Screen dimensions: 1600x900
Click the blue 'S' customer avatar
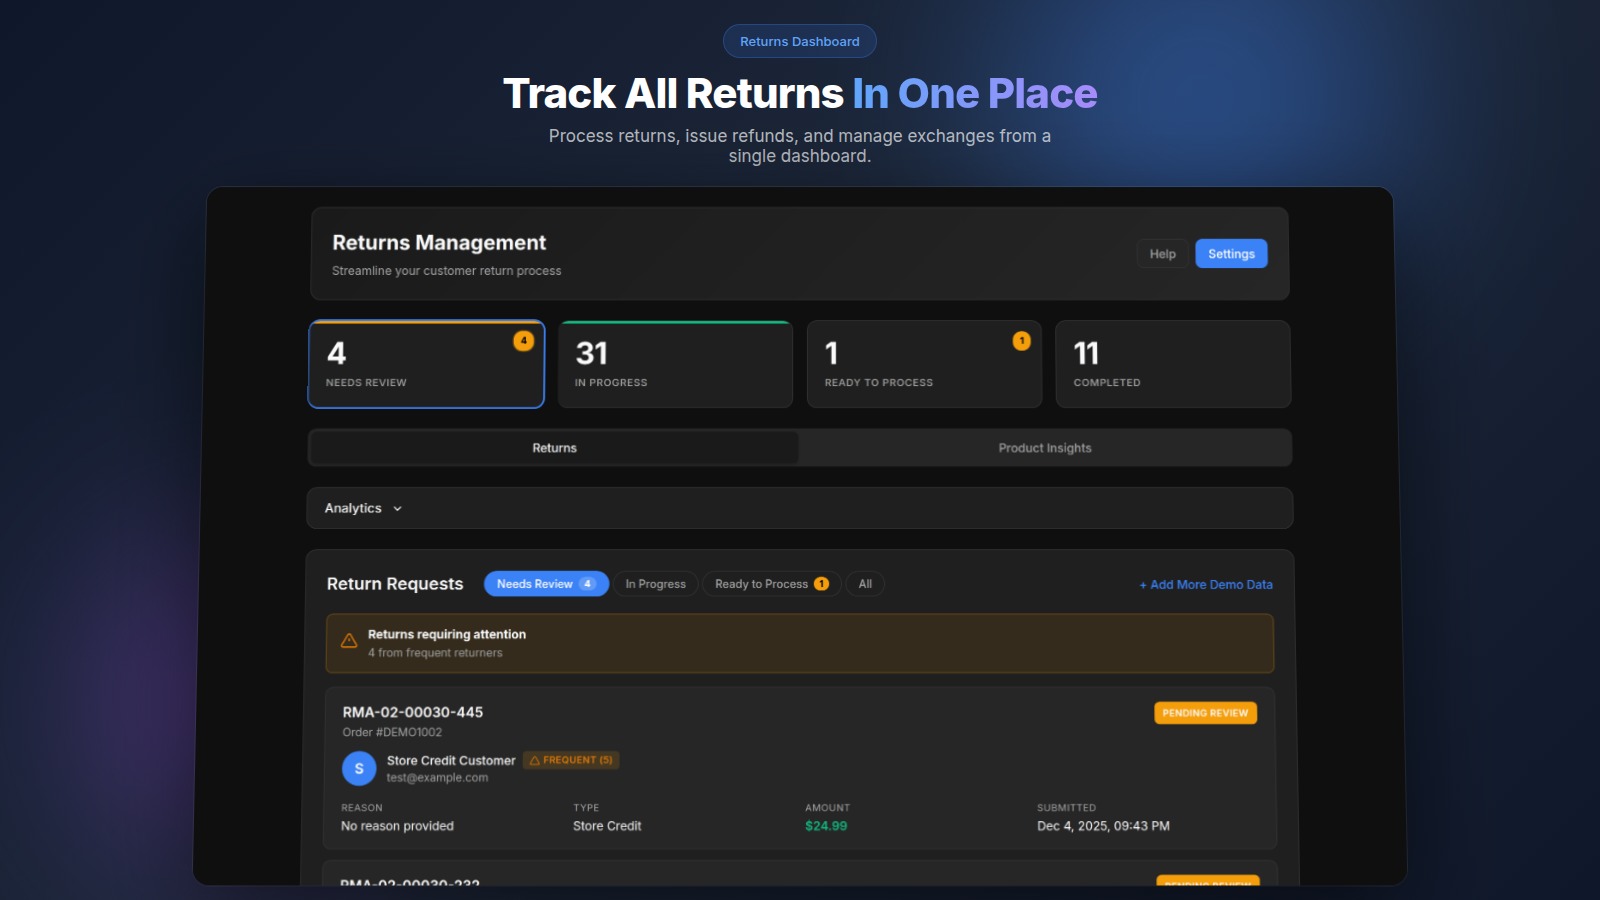coord(359,769)
